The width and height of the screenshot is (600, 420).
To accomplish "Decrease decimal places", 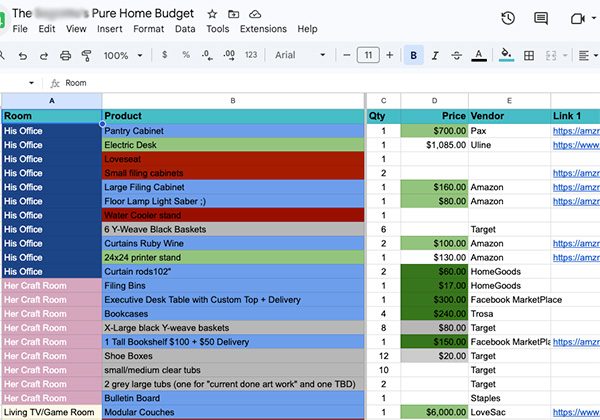I will tap(207, 55).
